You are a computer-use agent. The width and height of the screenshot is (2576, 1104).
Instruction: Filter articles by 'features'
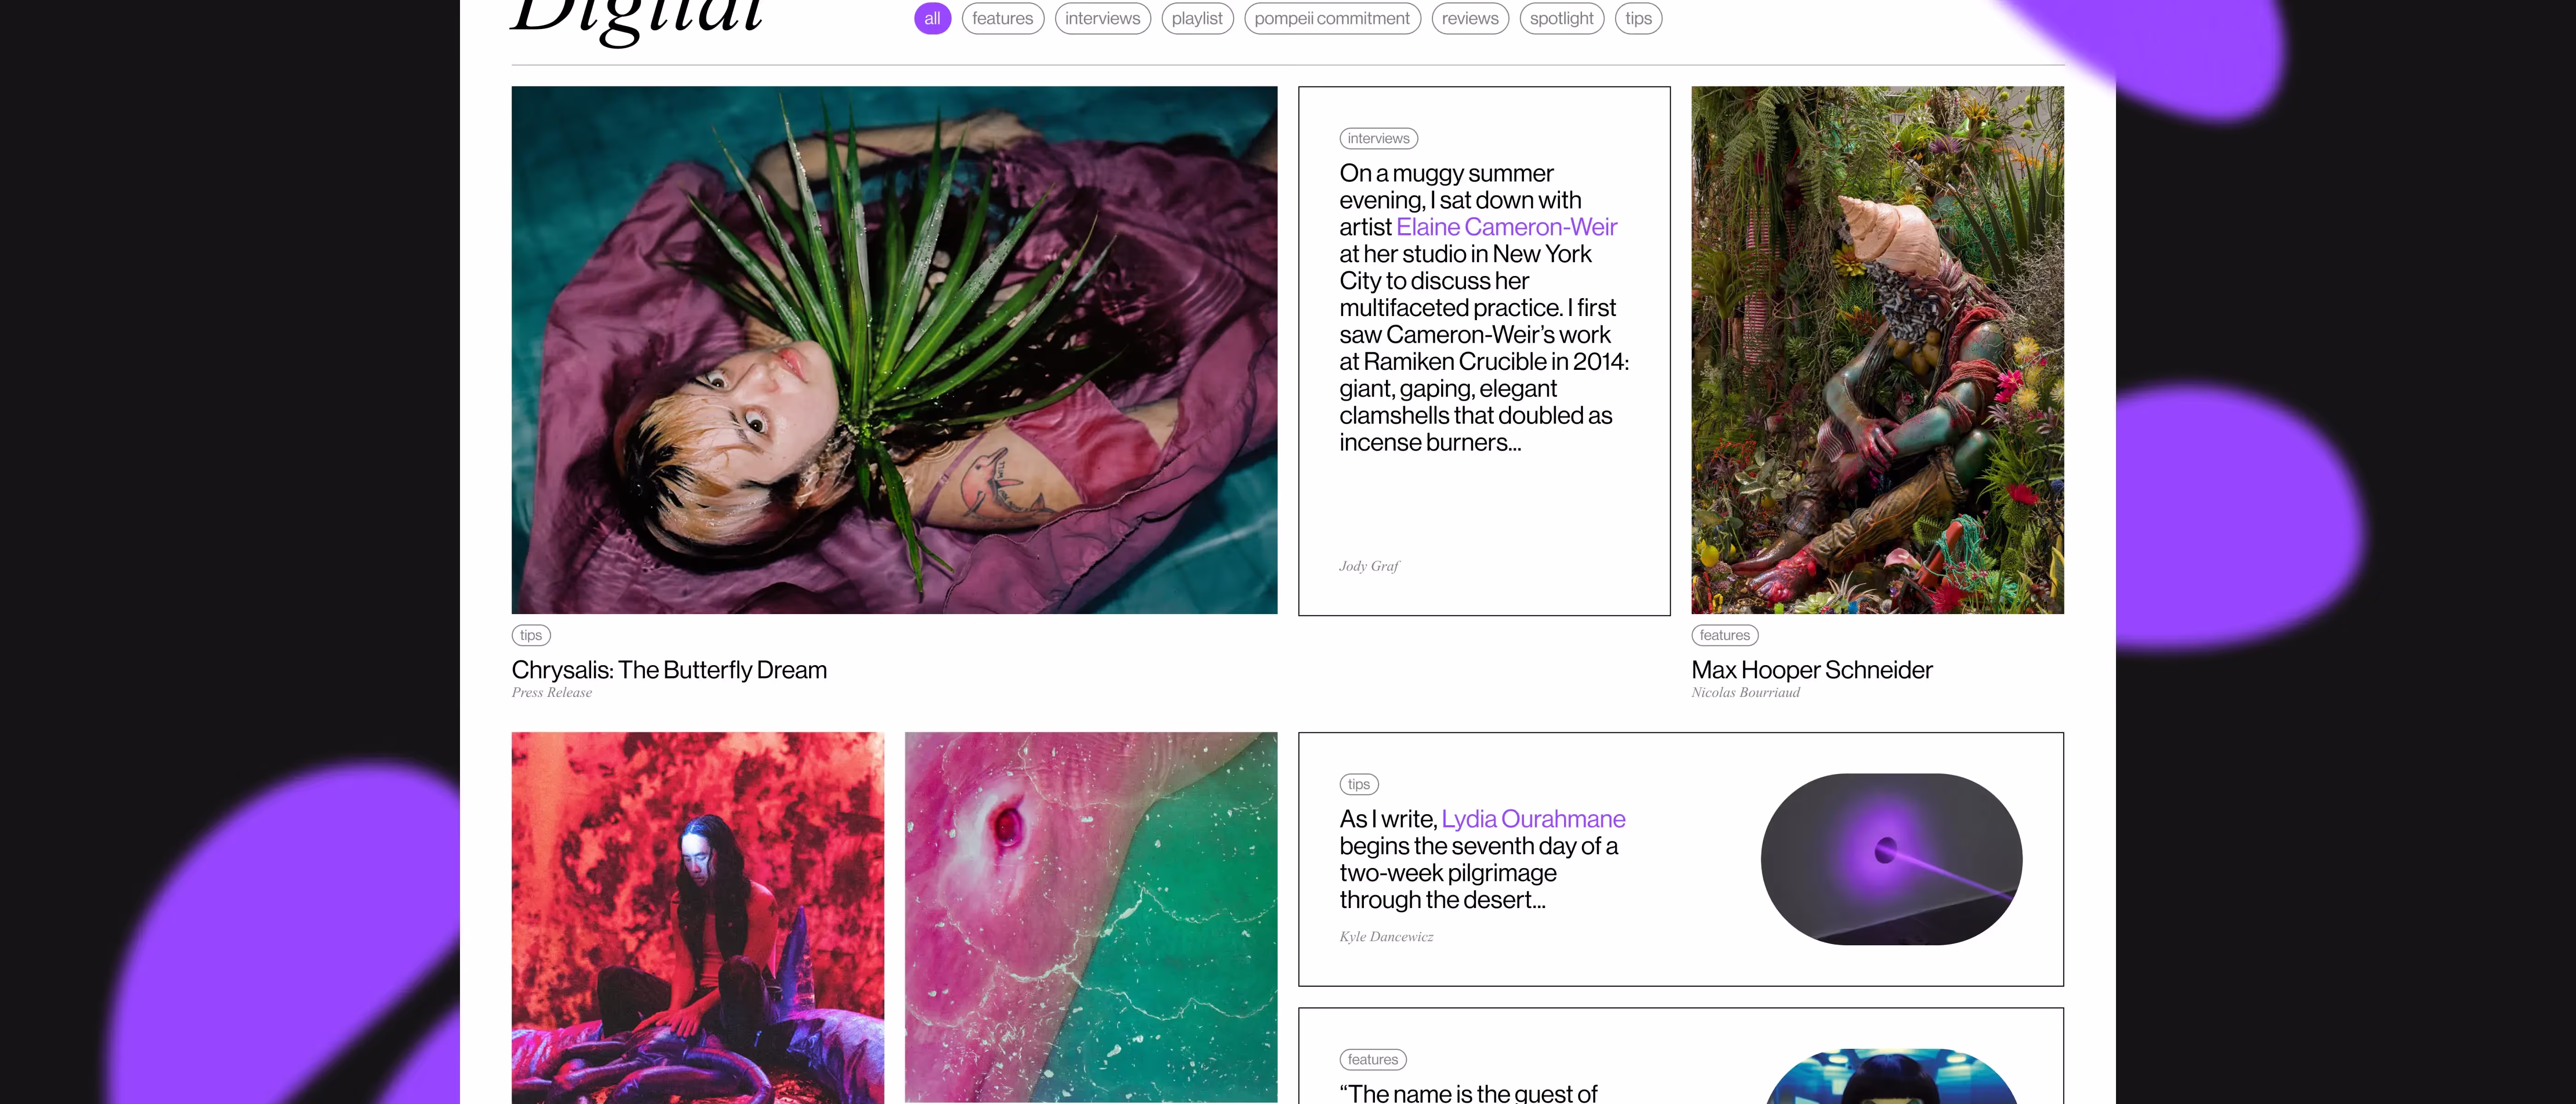click(1002, 19)
